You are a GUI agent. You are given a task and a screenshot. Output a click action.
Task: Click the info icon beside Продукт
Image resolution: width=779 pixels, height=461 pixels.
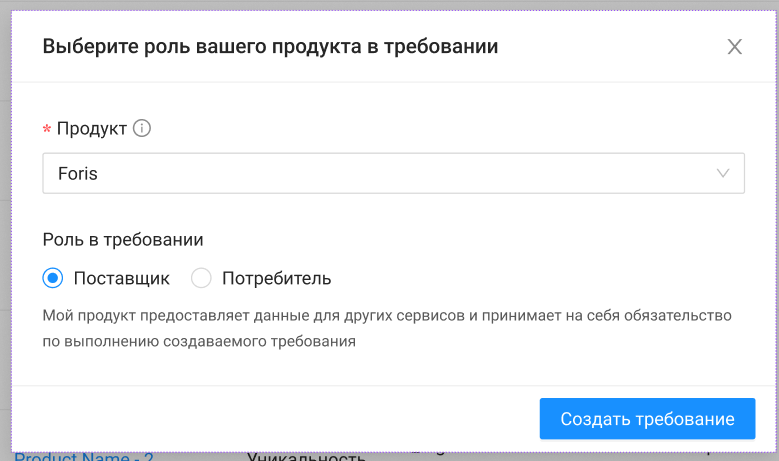(x=142, y=128)
